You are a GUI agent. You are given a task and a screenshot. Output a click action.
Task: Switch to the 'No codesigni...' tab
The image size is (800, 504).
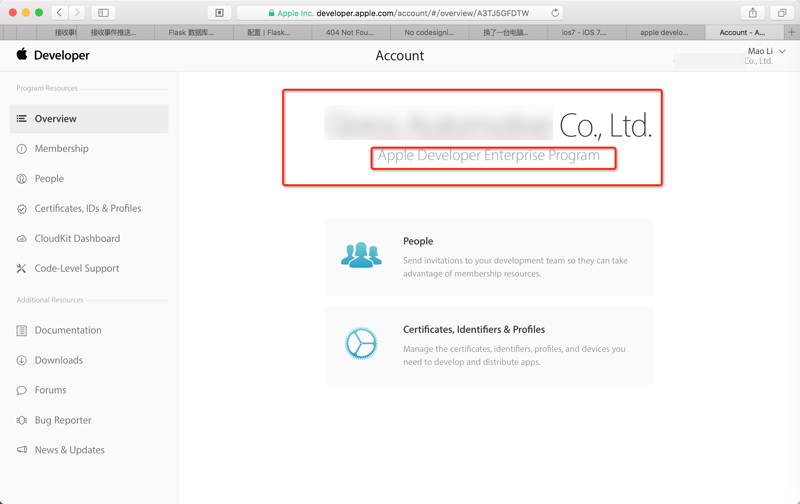pos(429,32)
